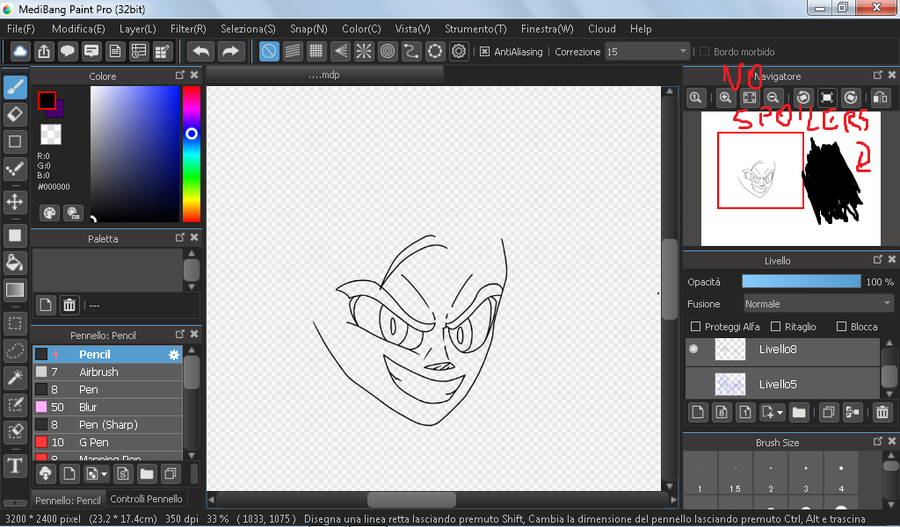Open the Strumento(T) menu
The image size is (900, 527).
tap(475, 29)
